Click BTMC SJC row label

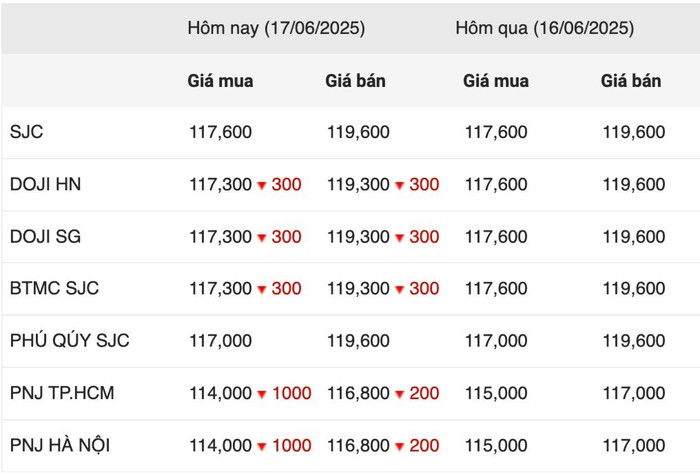click(x=54, y=288)
